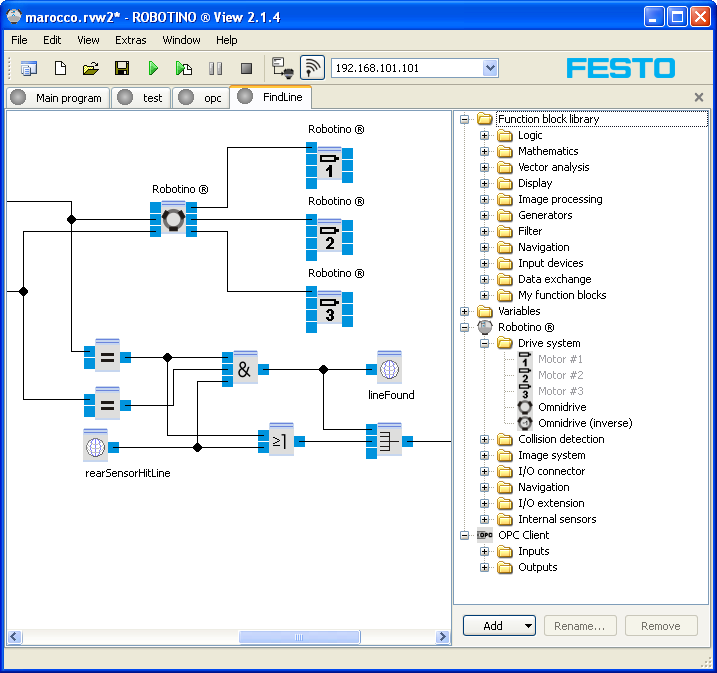
Task: Open the Extras menu
Action: (130, 40)
